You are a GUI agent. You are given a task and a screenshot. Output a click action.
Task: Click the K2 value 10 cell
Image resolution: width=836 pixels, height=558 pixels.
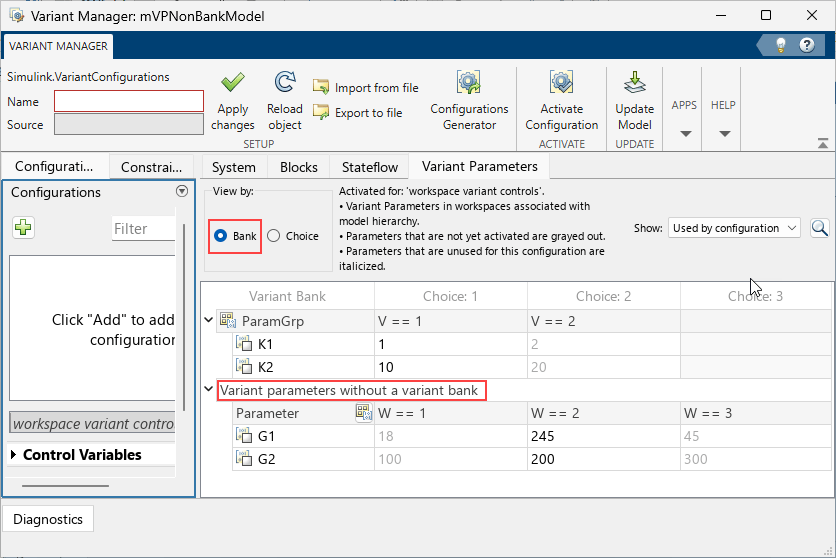[451, 367]
